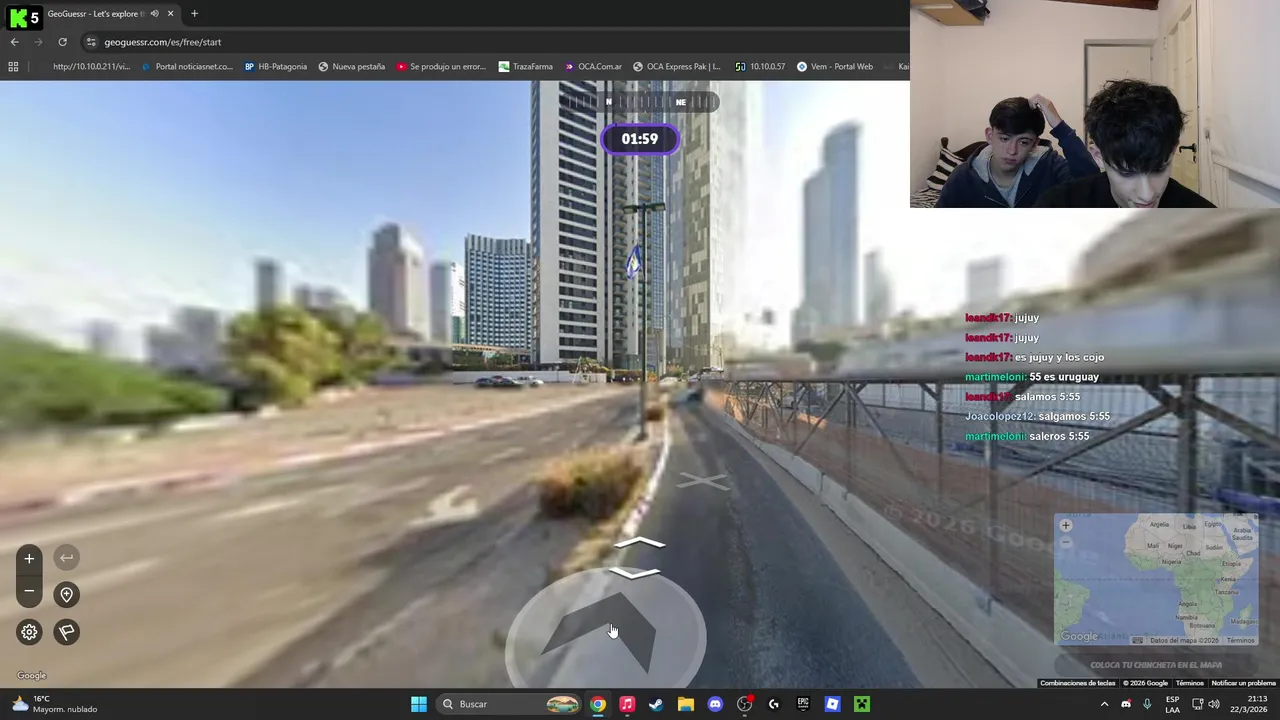The height and width of the screenshot is (720, 1280).
Task: Open 'Combinaciones de teclas' link
Action: pyautogui.click(x=1077, y=683)
